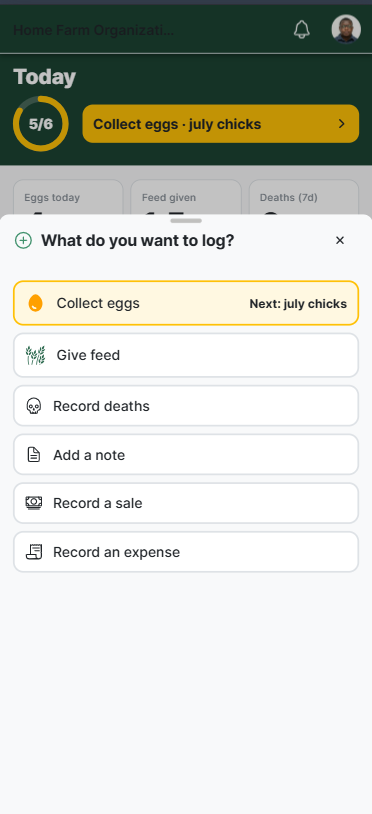
Task: Select the Give feed option
Action: [x=186, y=355]
